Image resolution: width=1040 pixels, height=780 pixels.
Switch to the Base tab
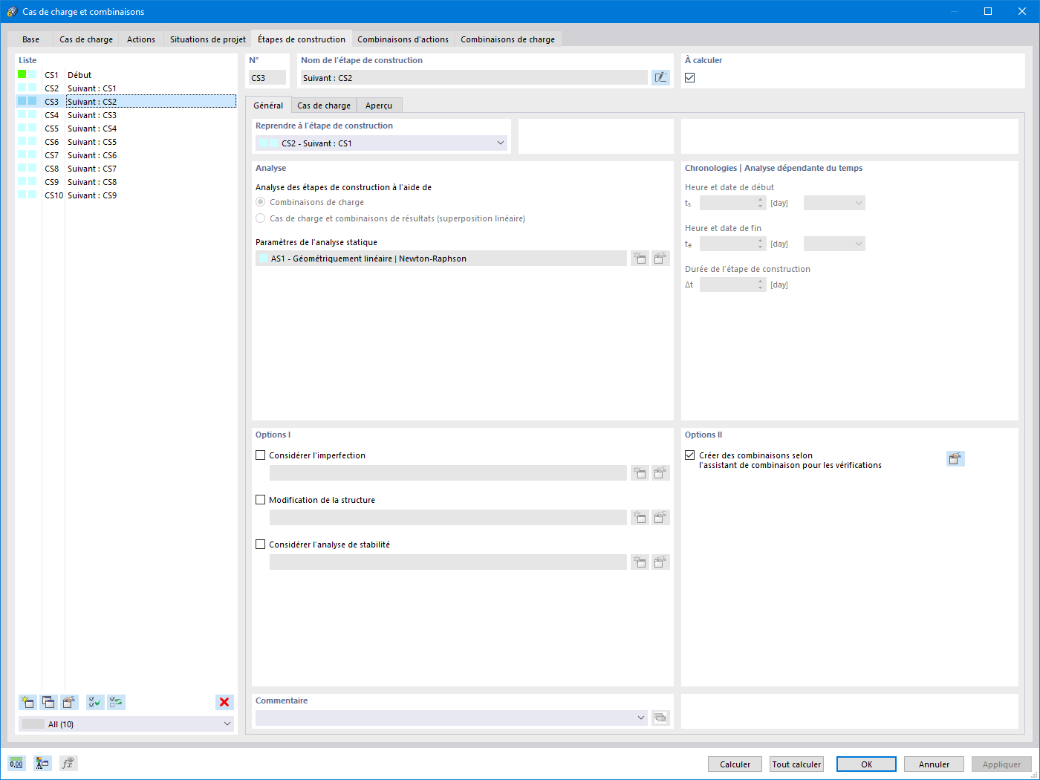coord(31,40)
